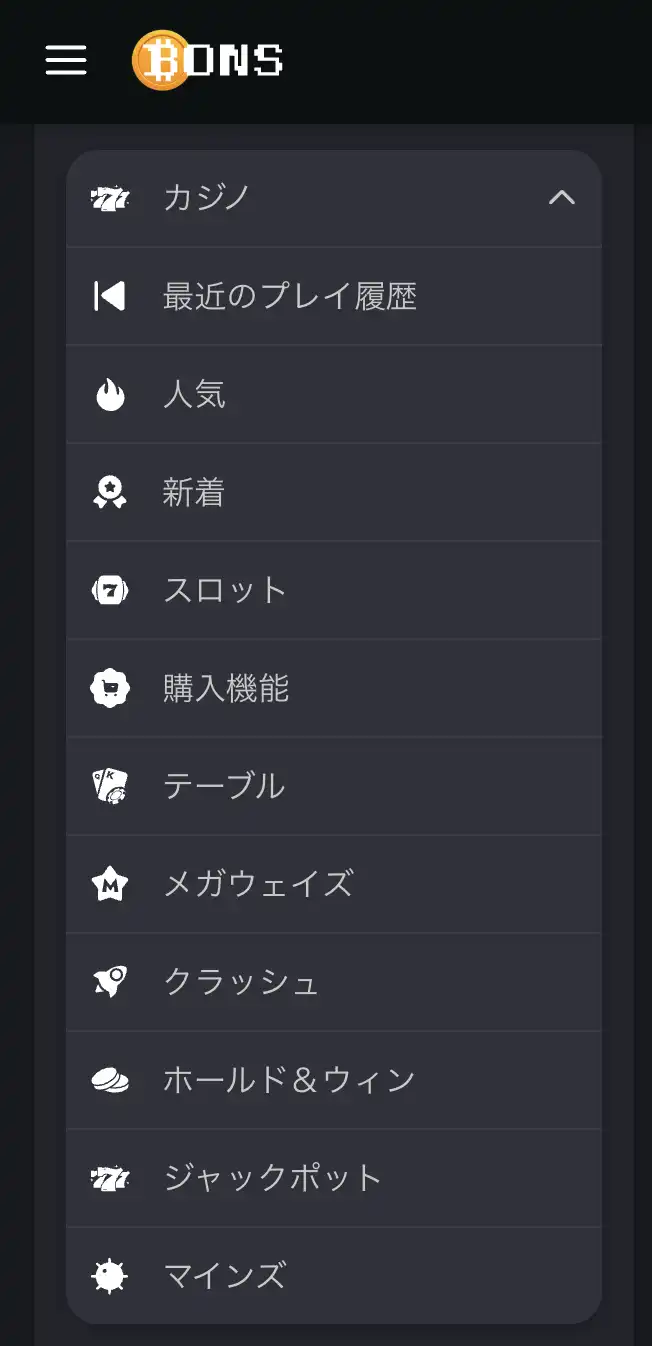Click the coins icon for ホールド＆ウィン
The height and width of the screenshot is (1346, 652).
110,1080
